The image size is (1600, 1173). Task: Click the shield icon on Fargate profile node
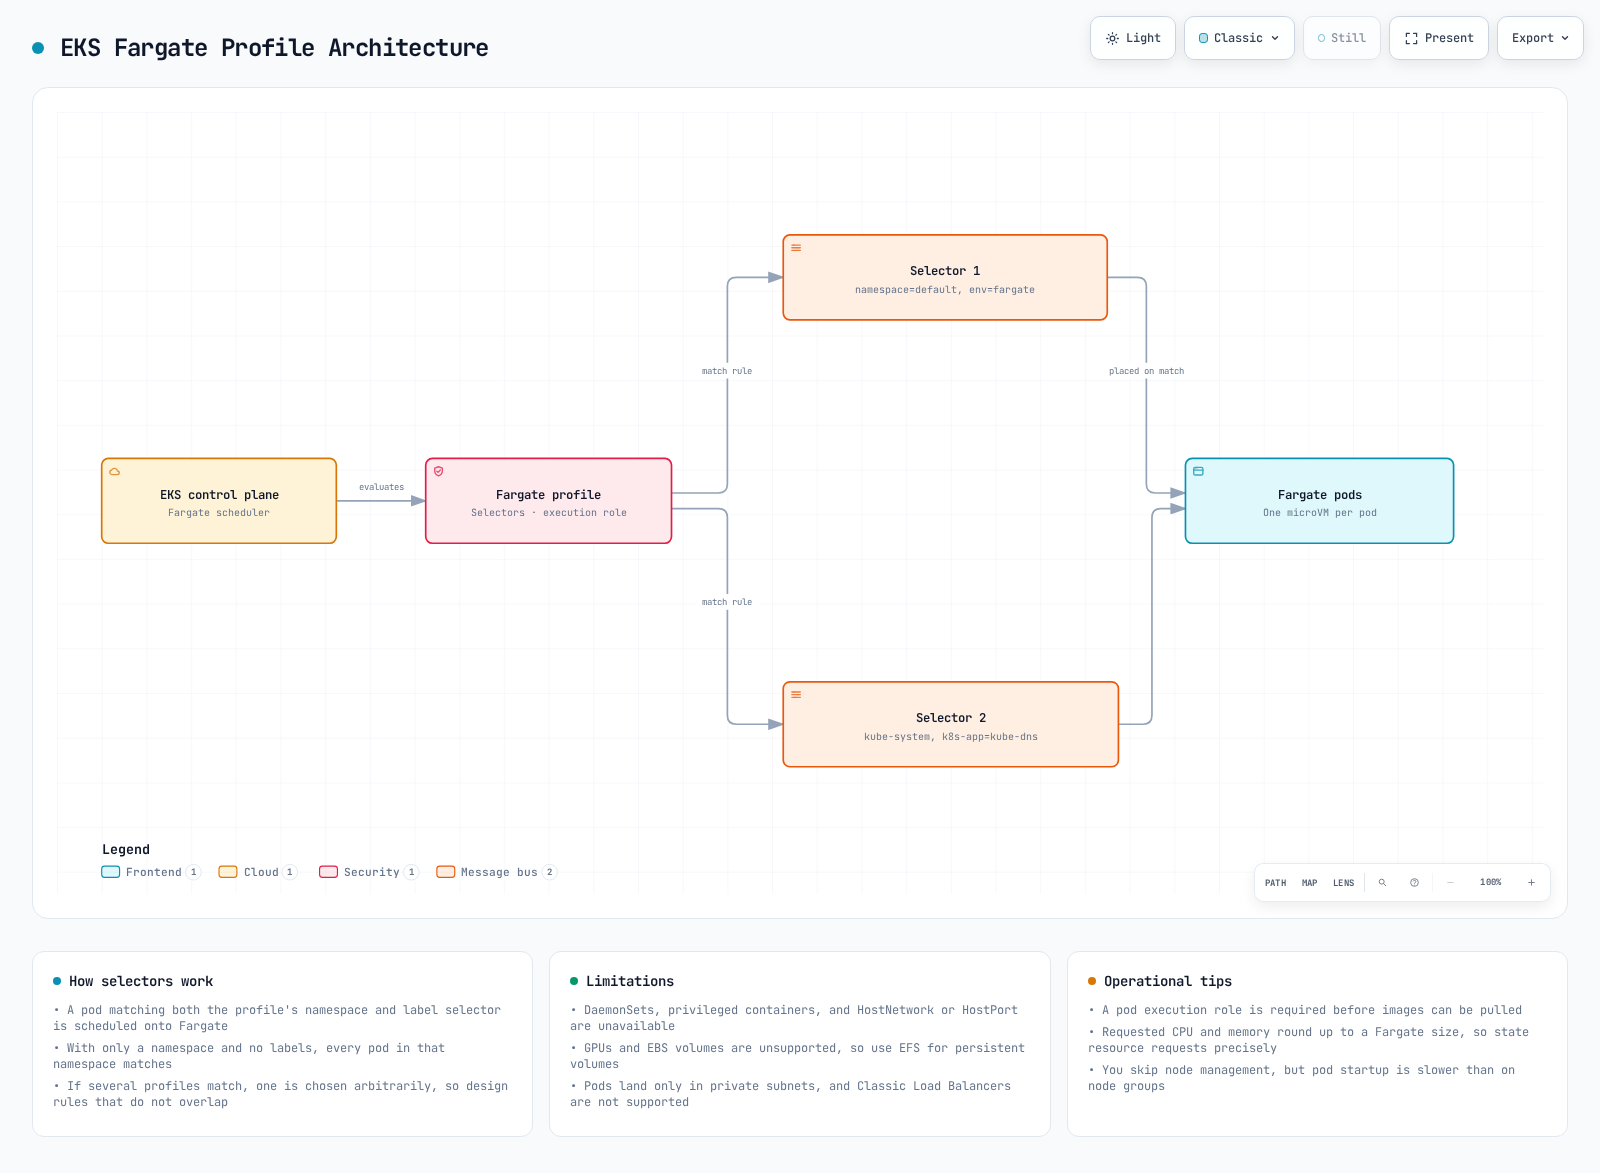tap(438, 472)
